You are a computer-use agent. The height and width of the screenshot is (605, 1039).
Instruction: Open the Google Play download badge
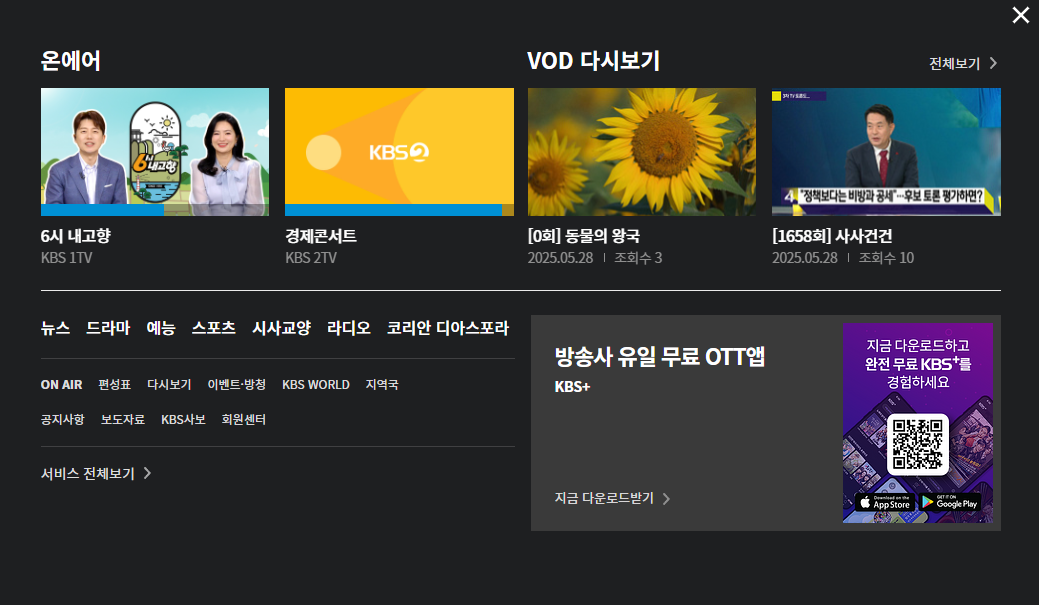(950, 502)
